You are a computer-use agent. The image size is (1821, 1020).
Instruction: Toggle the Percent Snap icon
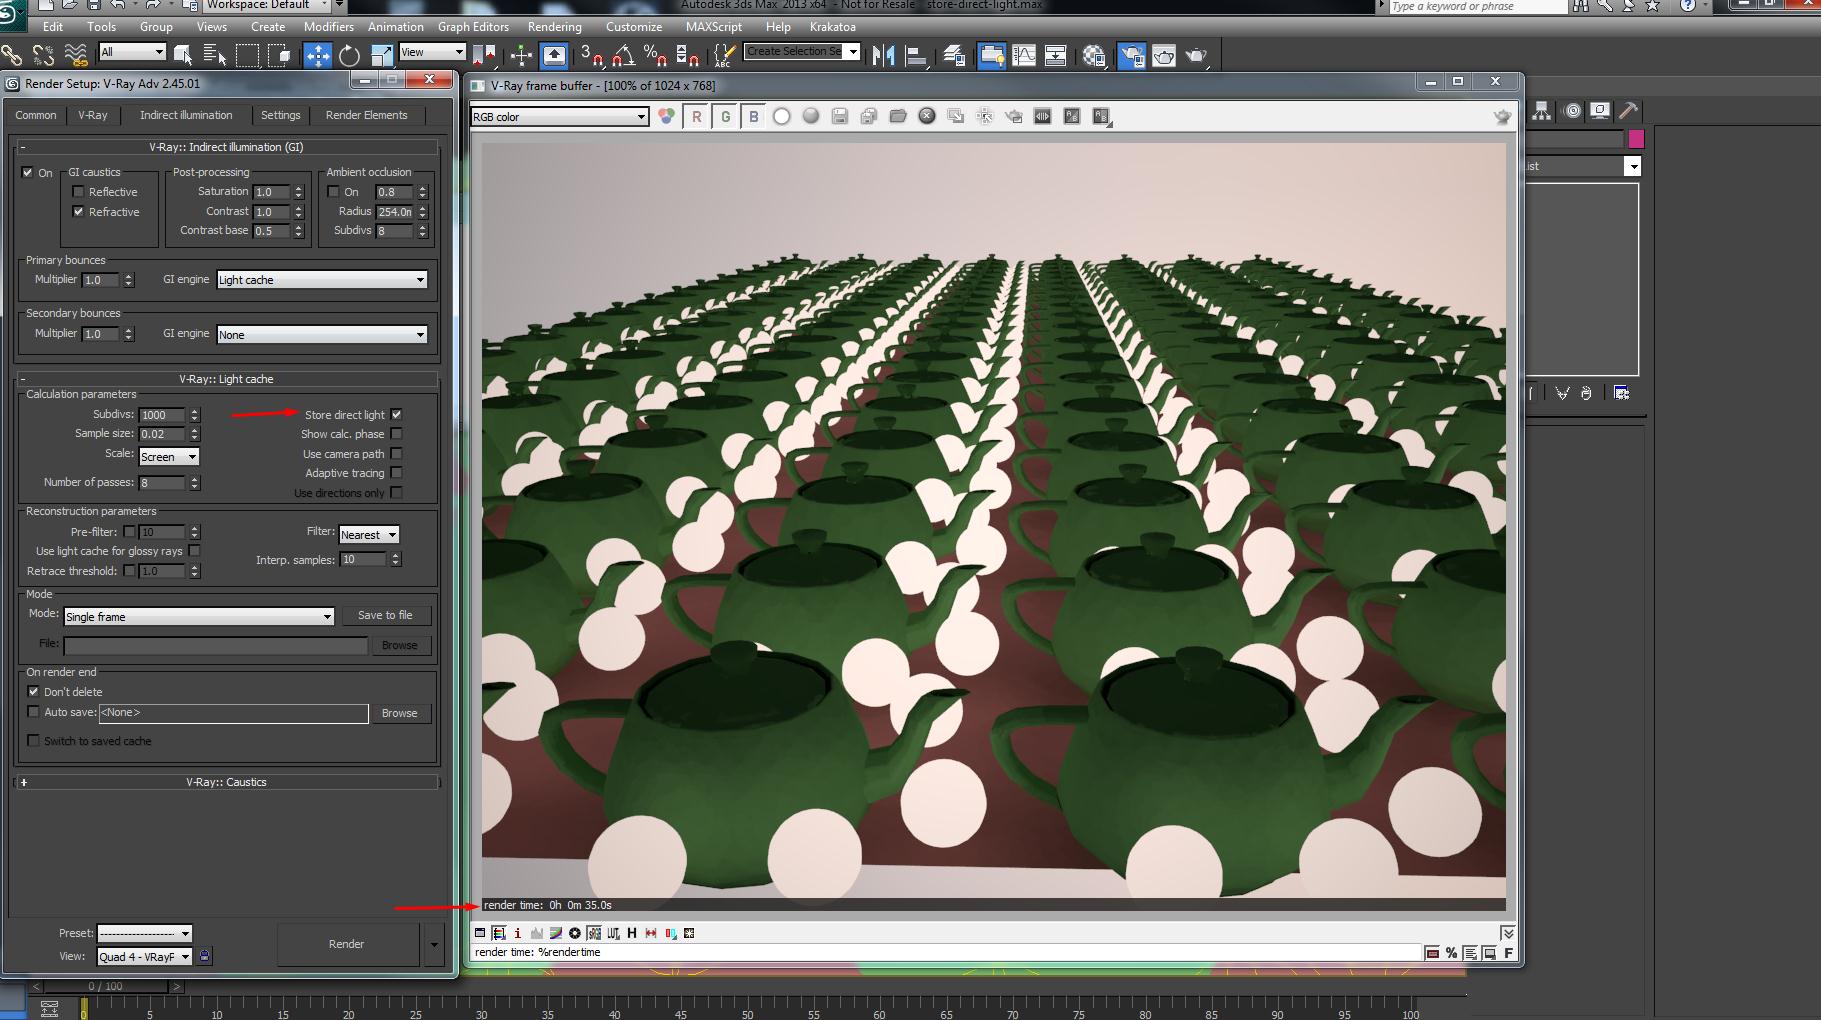click(655, 55)
